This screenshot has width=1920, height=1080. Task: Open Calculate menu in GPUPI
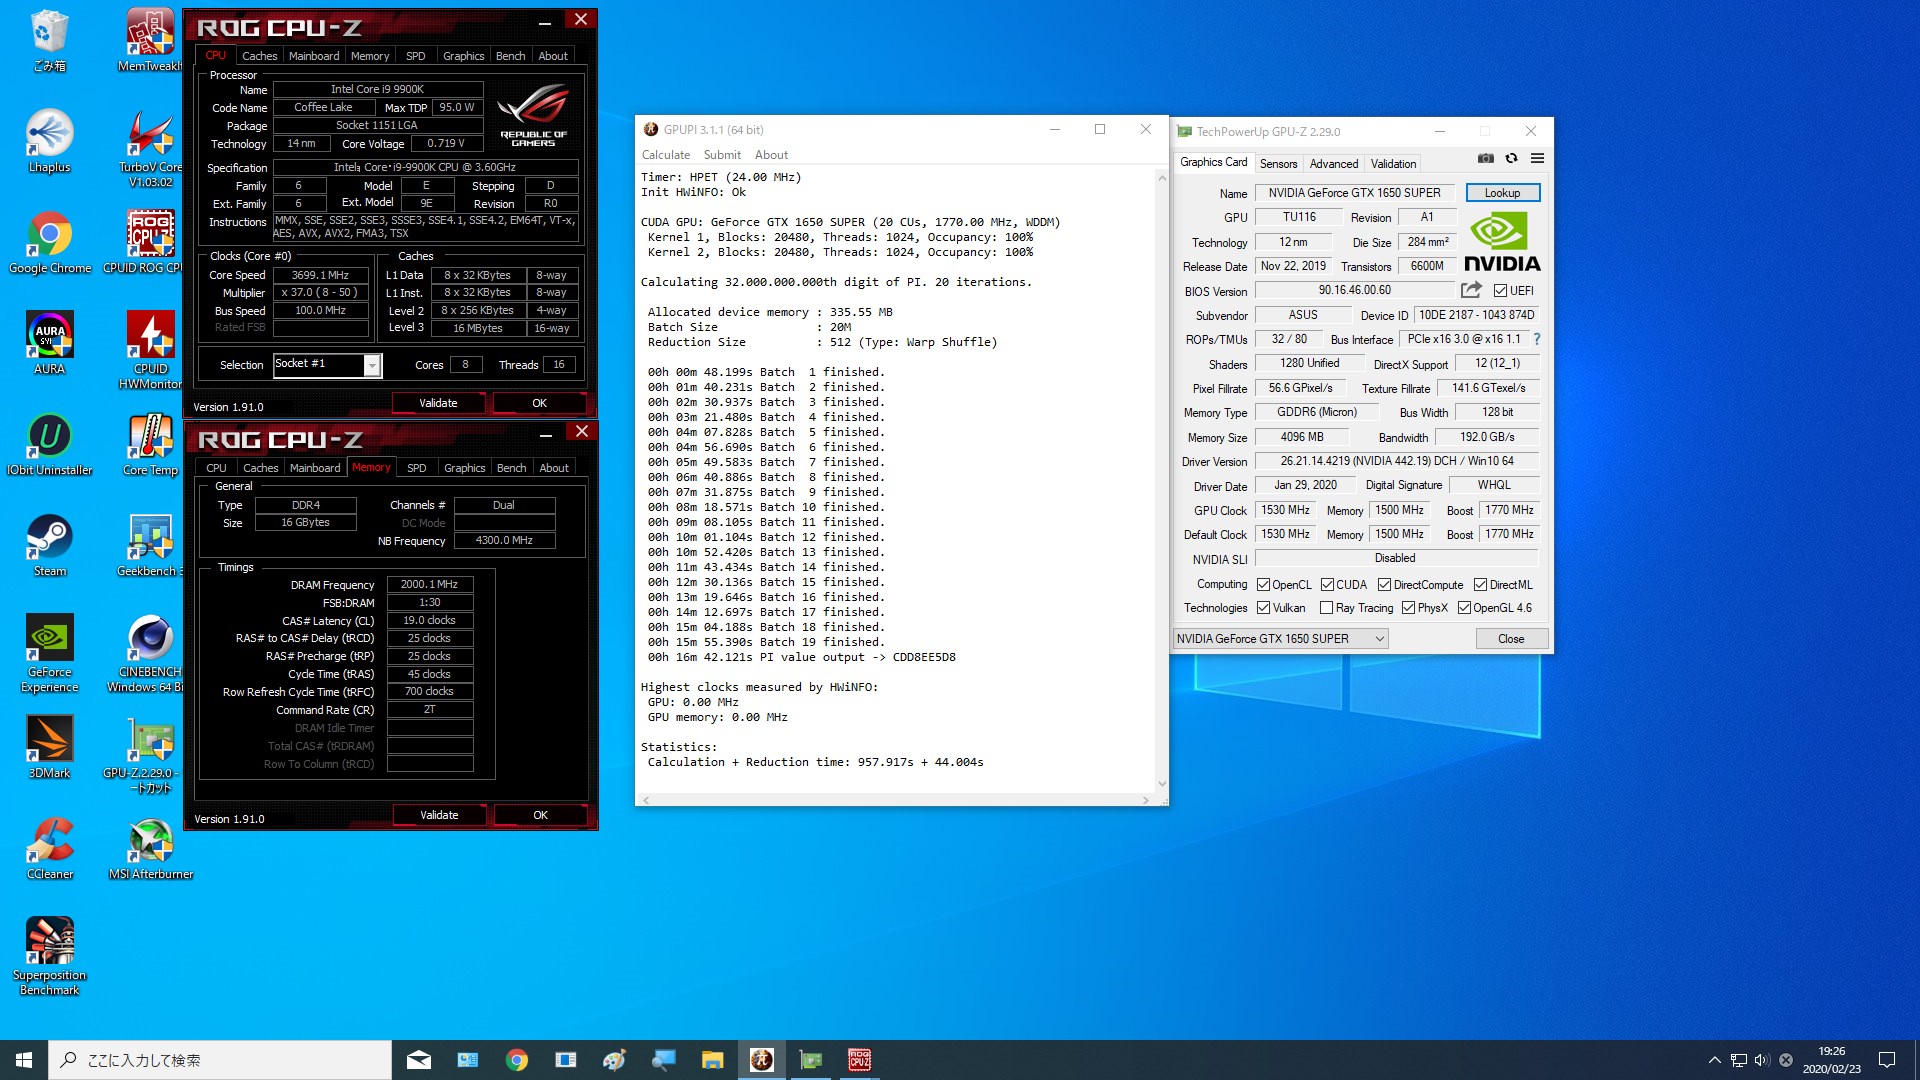tap(666, 155)
